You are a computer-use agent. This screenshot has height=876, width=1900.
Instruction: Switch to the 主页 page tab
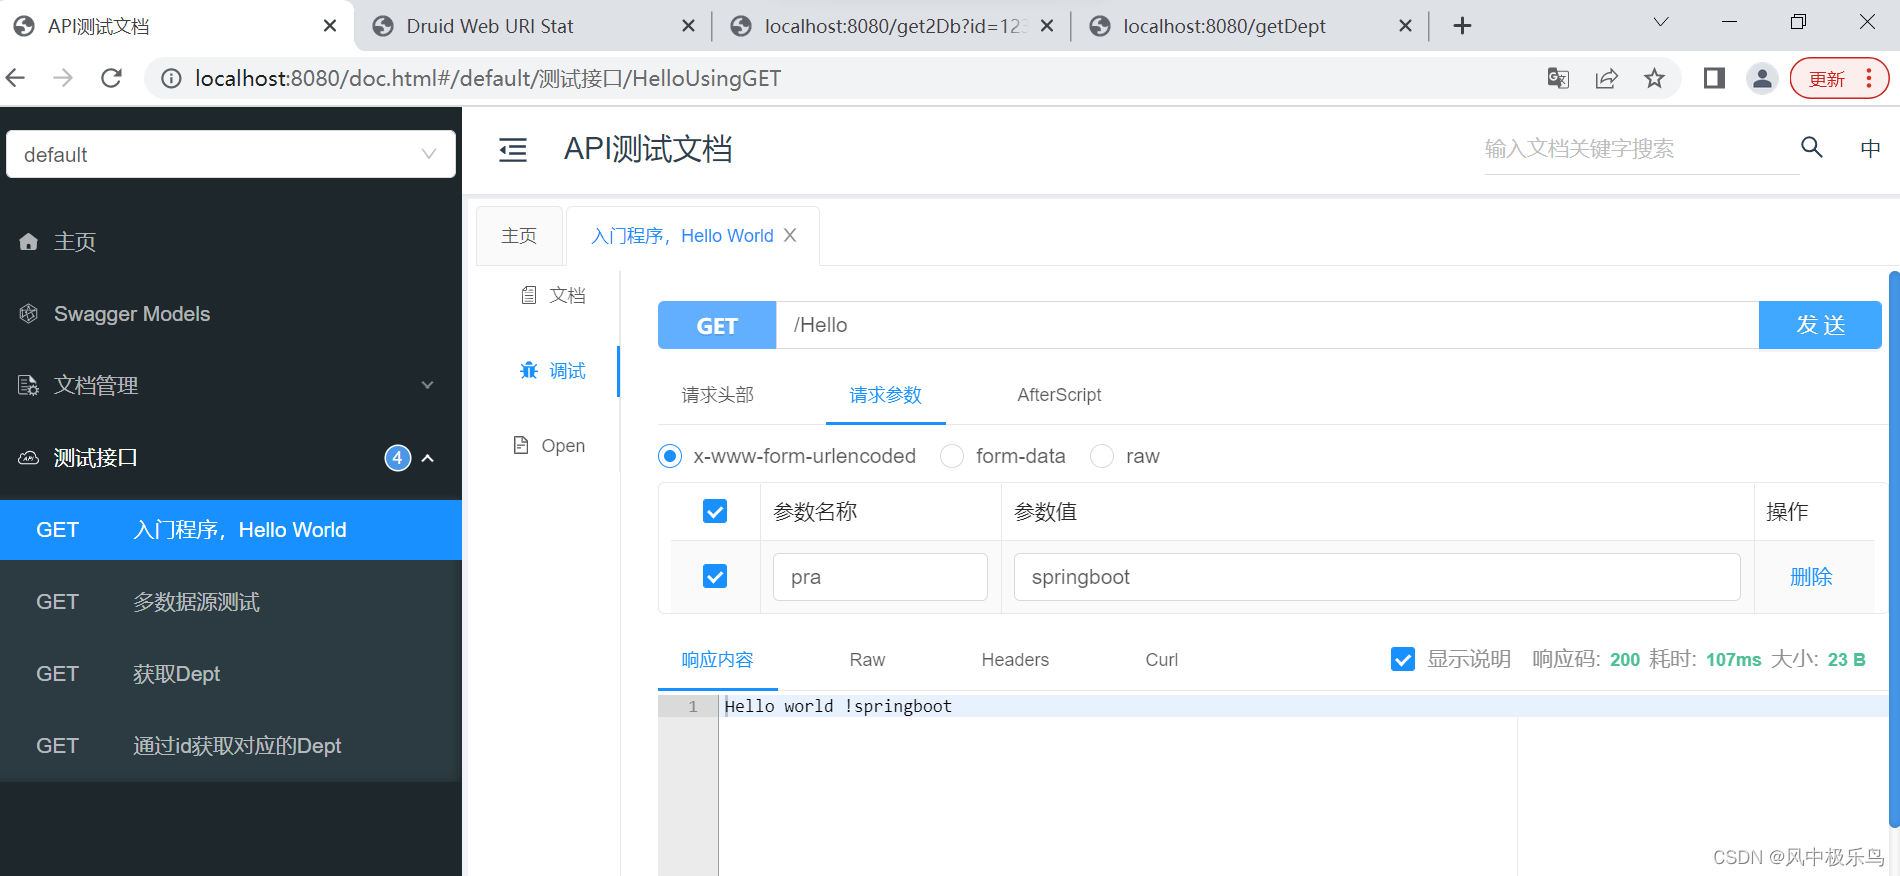pos(519,236)
